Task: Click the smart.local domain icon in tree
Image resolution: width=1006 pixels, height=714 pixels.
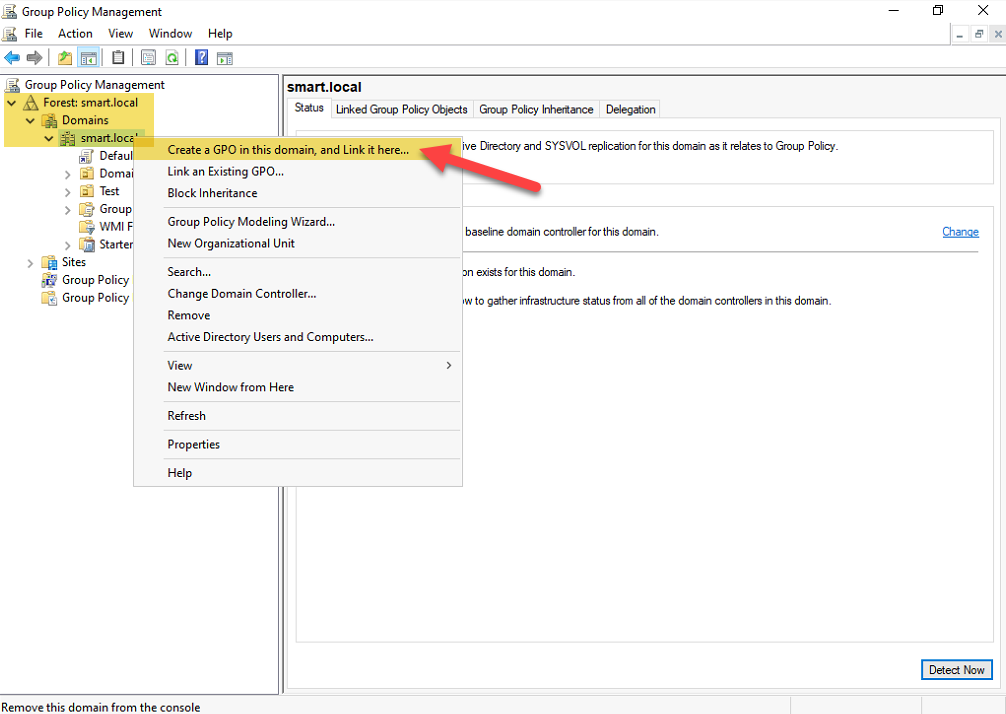Action: tap(67, 138)
